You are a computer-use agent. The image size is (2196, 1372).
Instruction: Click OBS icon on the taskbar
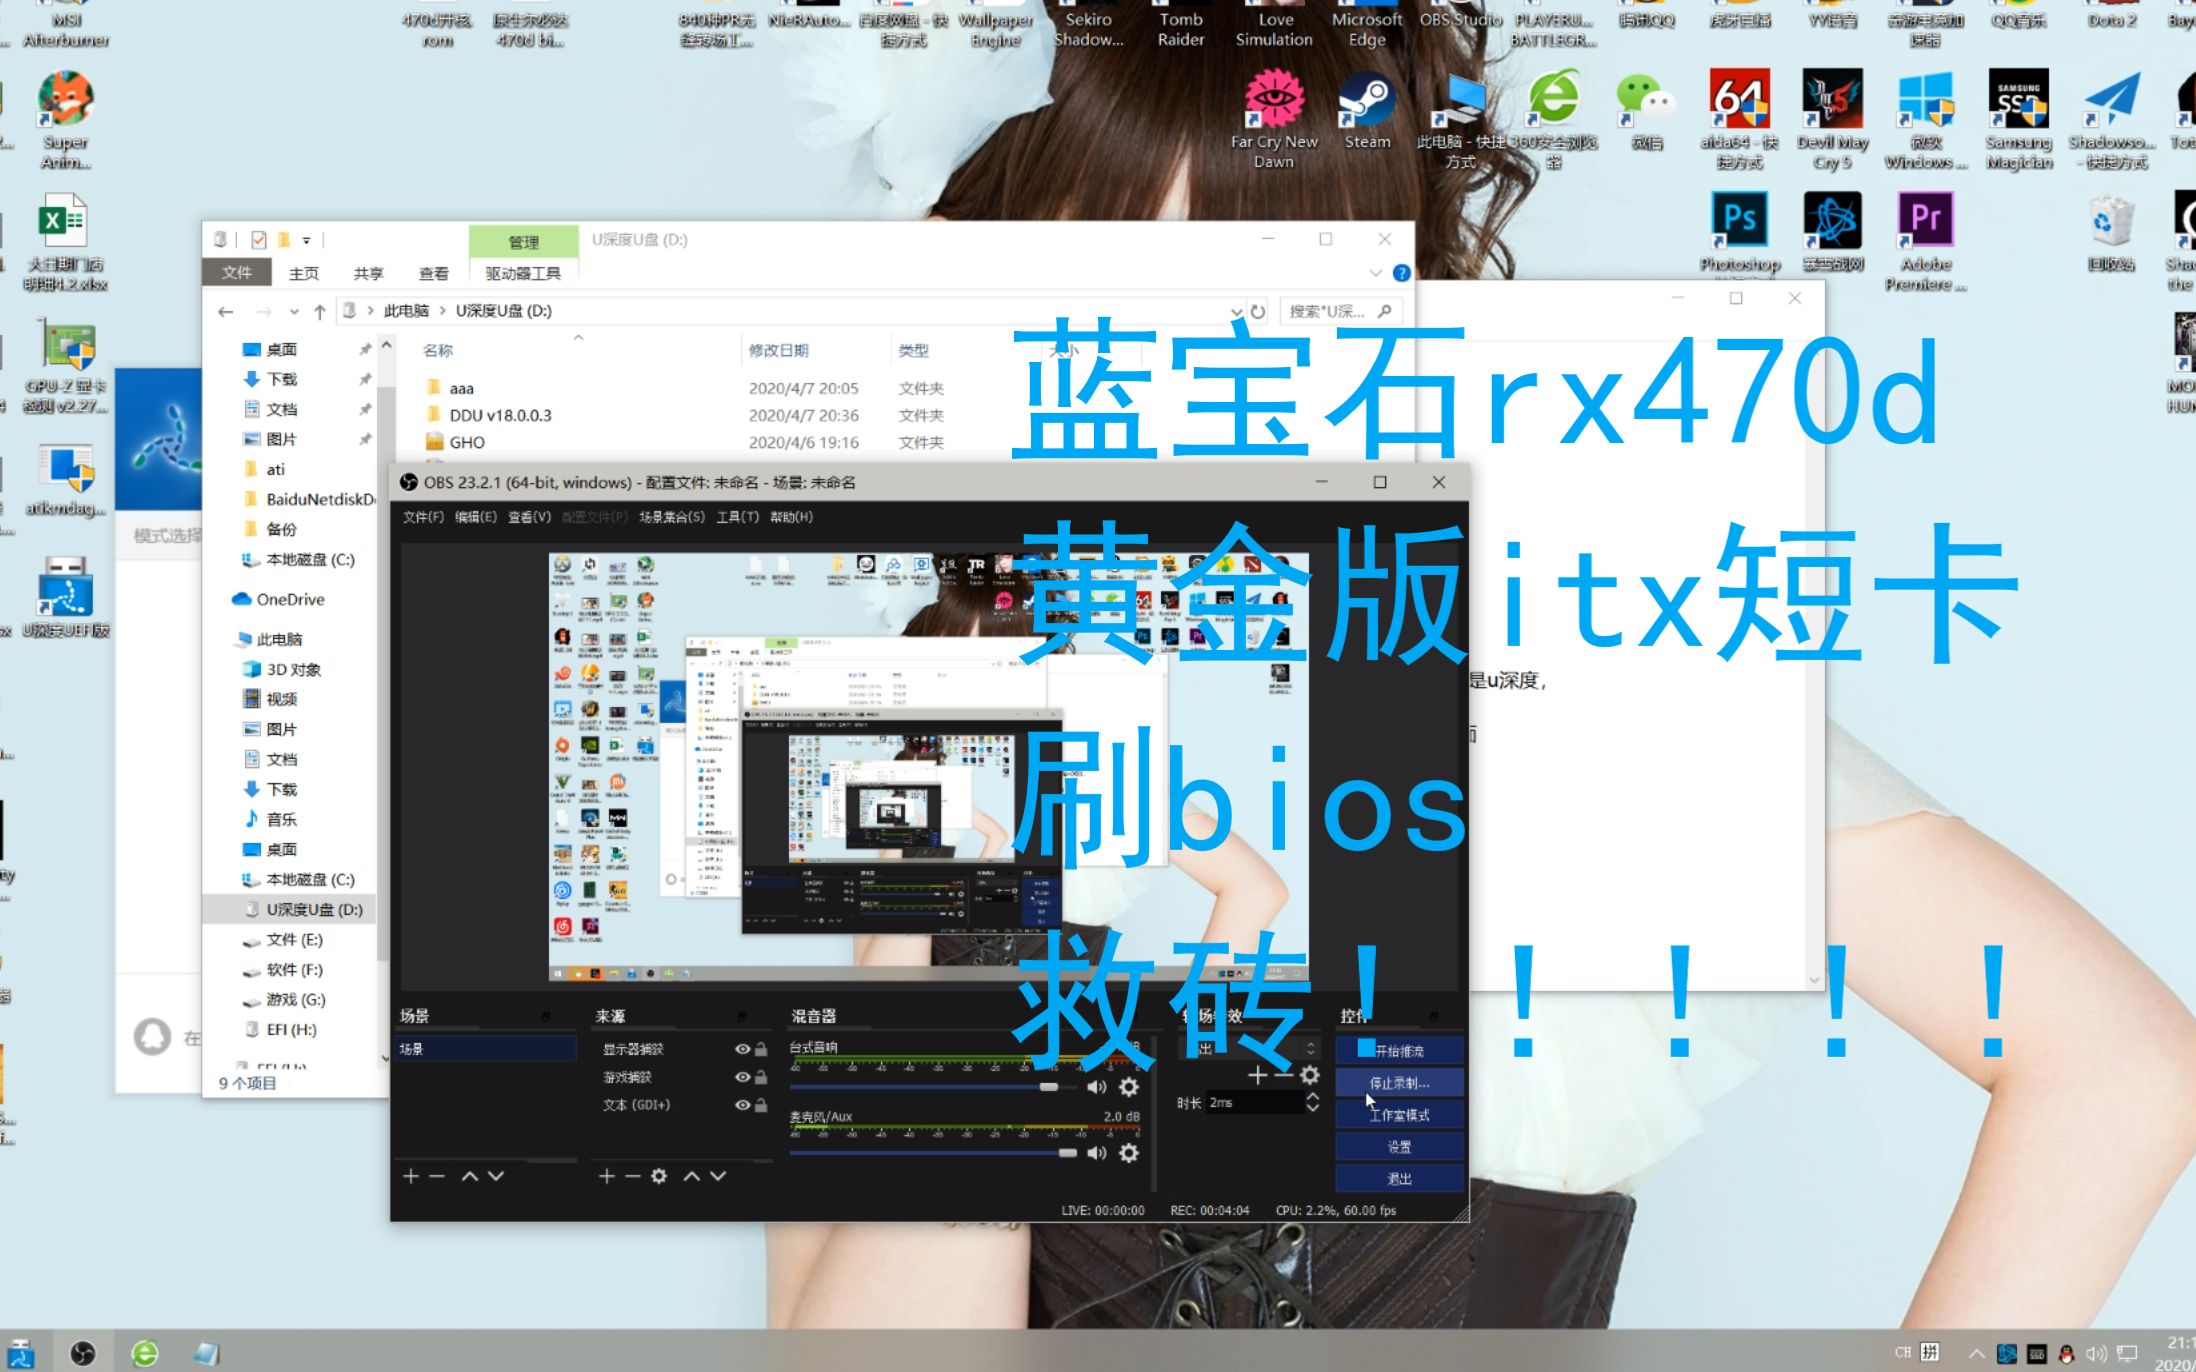point(82,1353)
